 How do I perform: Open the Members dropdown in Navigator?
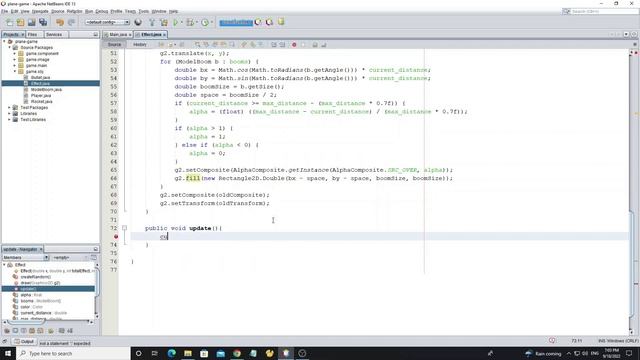click(25, 258)
